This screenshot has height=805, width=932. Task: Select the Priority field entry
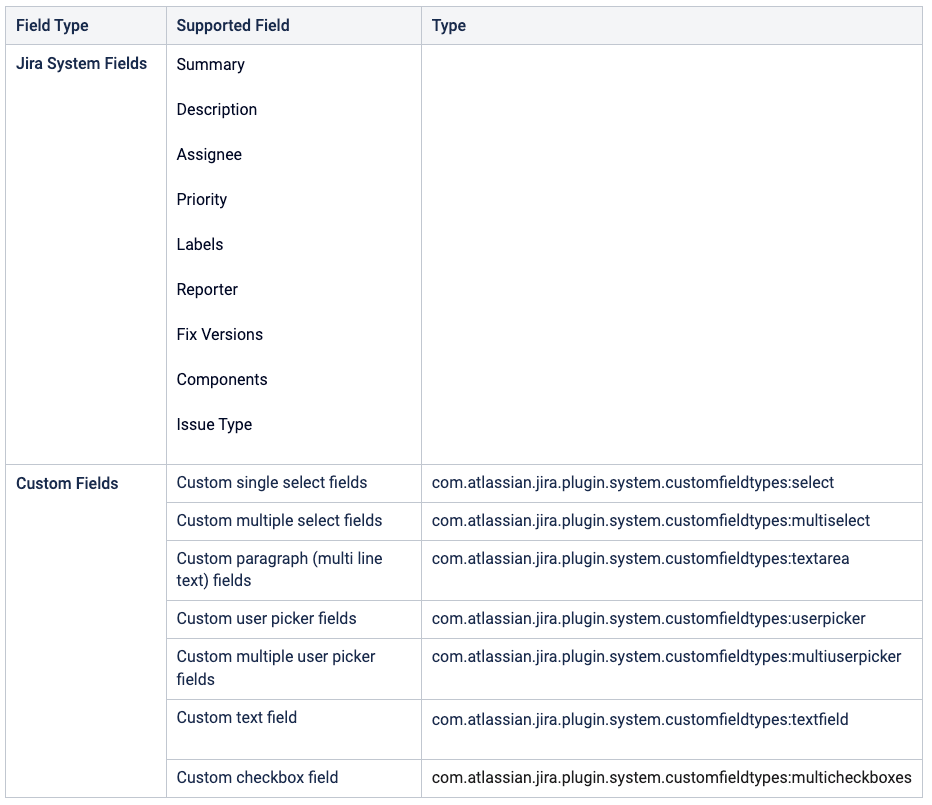coord(201,200)
